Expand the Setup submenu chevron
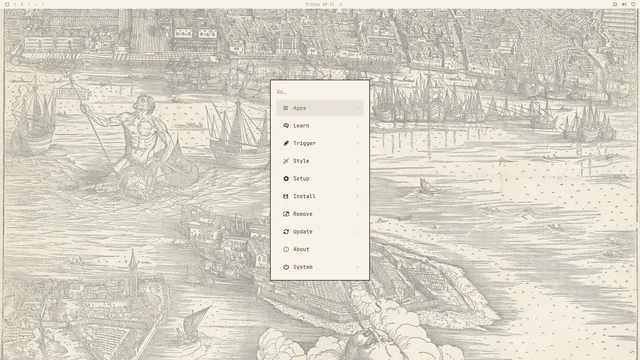This screenshot has height=360, width=640. (358, 179)
